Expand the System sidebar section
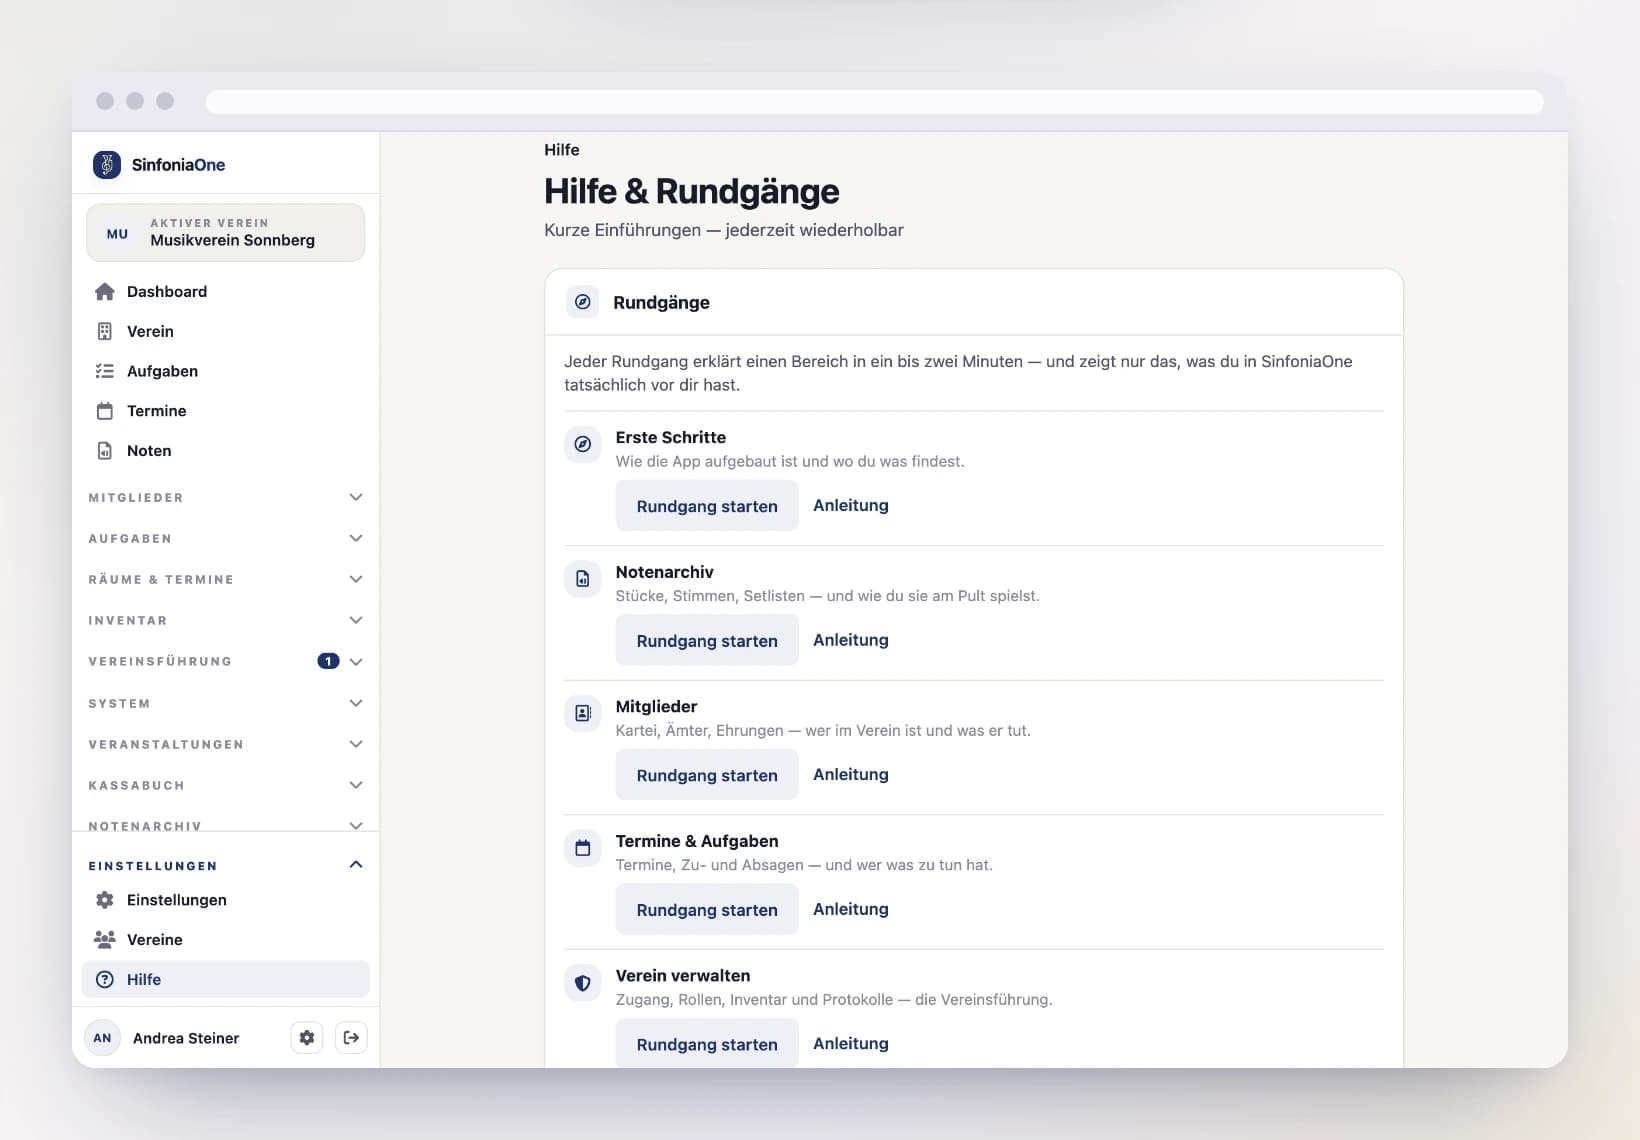 (226, 703)
